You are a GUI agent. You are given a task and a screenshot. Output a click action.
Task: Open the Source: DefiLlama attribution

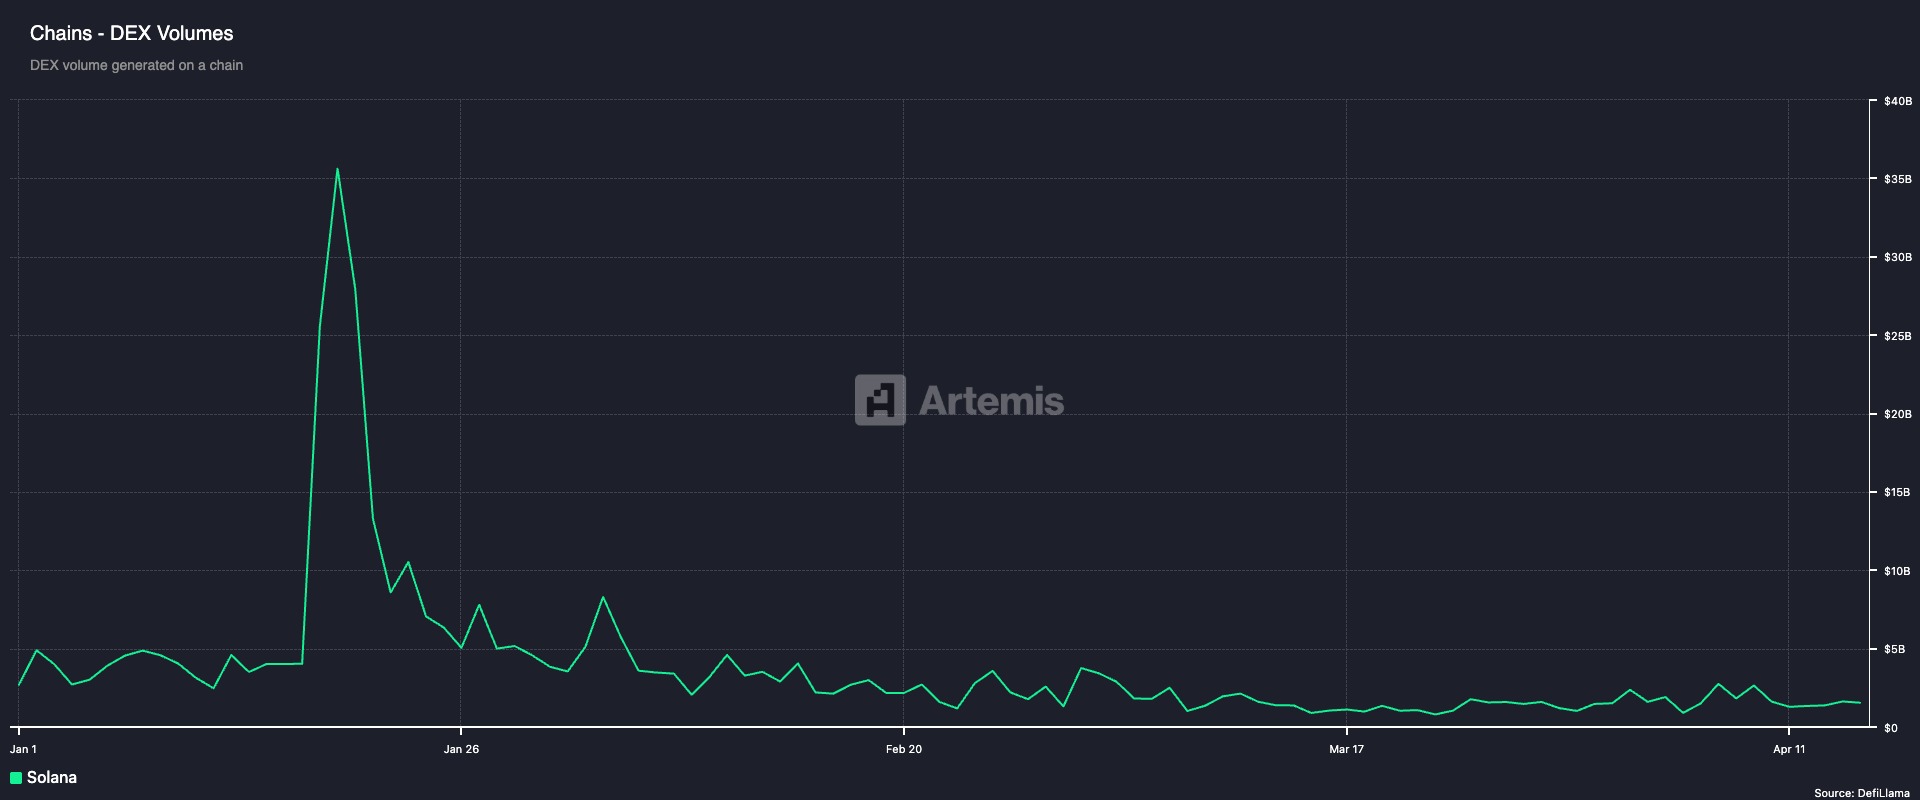pyautogui.click(x=1861, y=793)
